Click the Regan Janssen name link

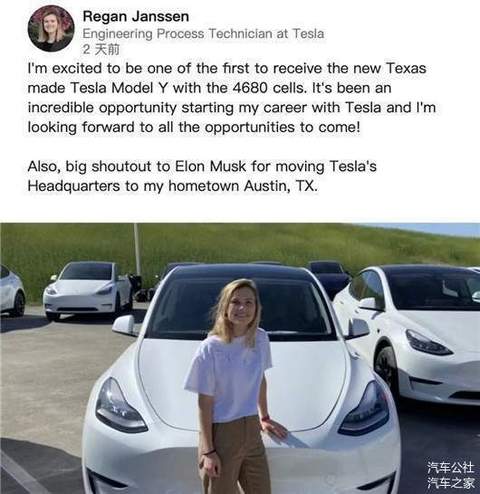(x=136, y=16)
